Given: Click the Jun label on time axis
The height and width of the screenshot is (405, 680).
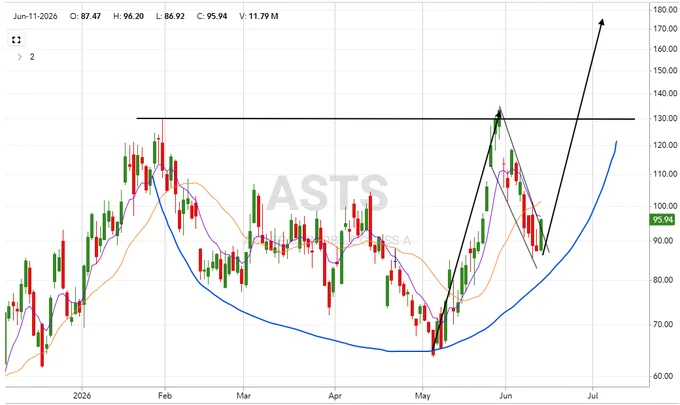Looking at the screenshot, I should click(x=506, y=395).
